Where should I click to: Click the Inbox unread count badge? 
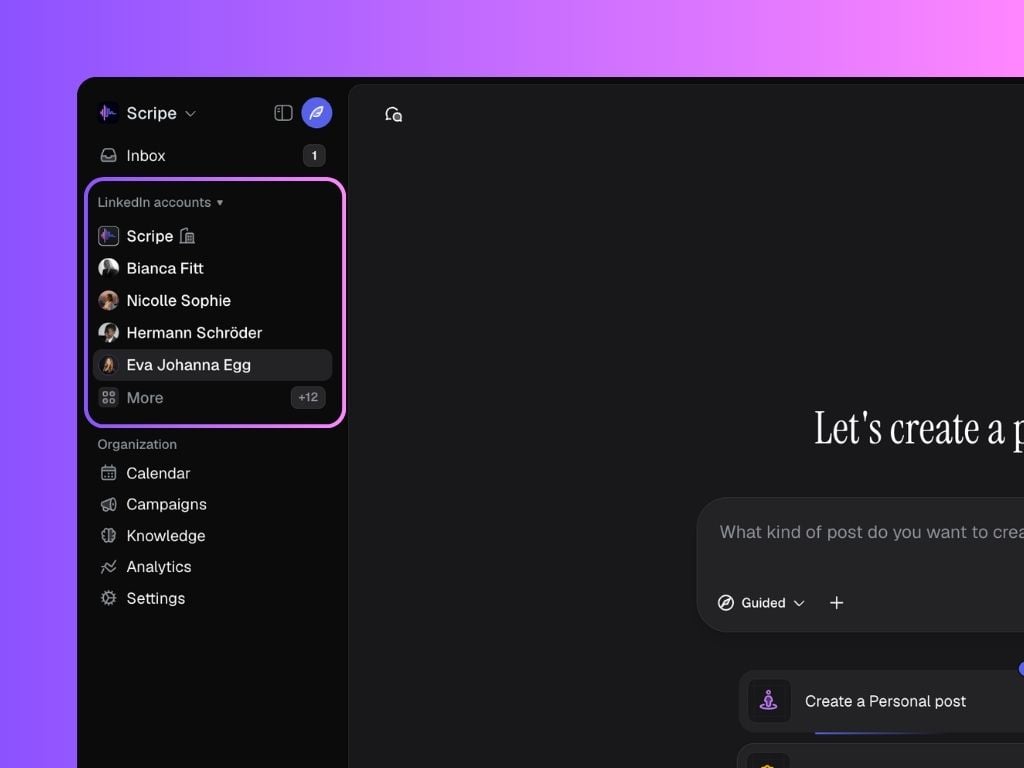pyautogui.click(x=314, y=155)
